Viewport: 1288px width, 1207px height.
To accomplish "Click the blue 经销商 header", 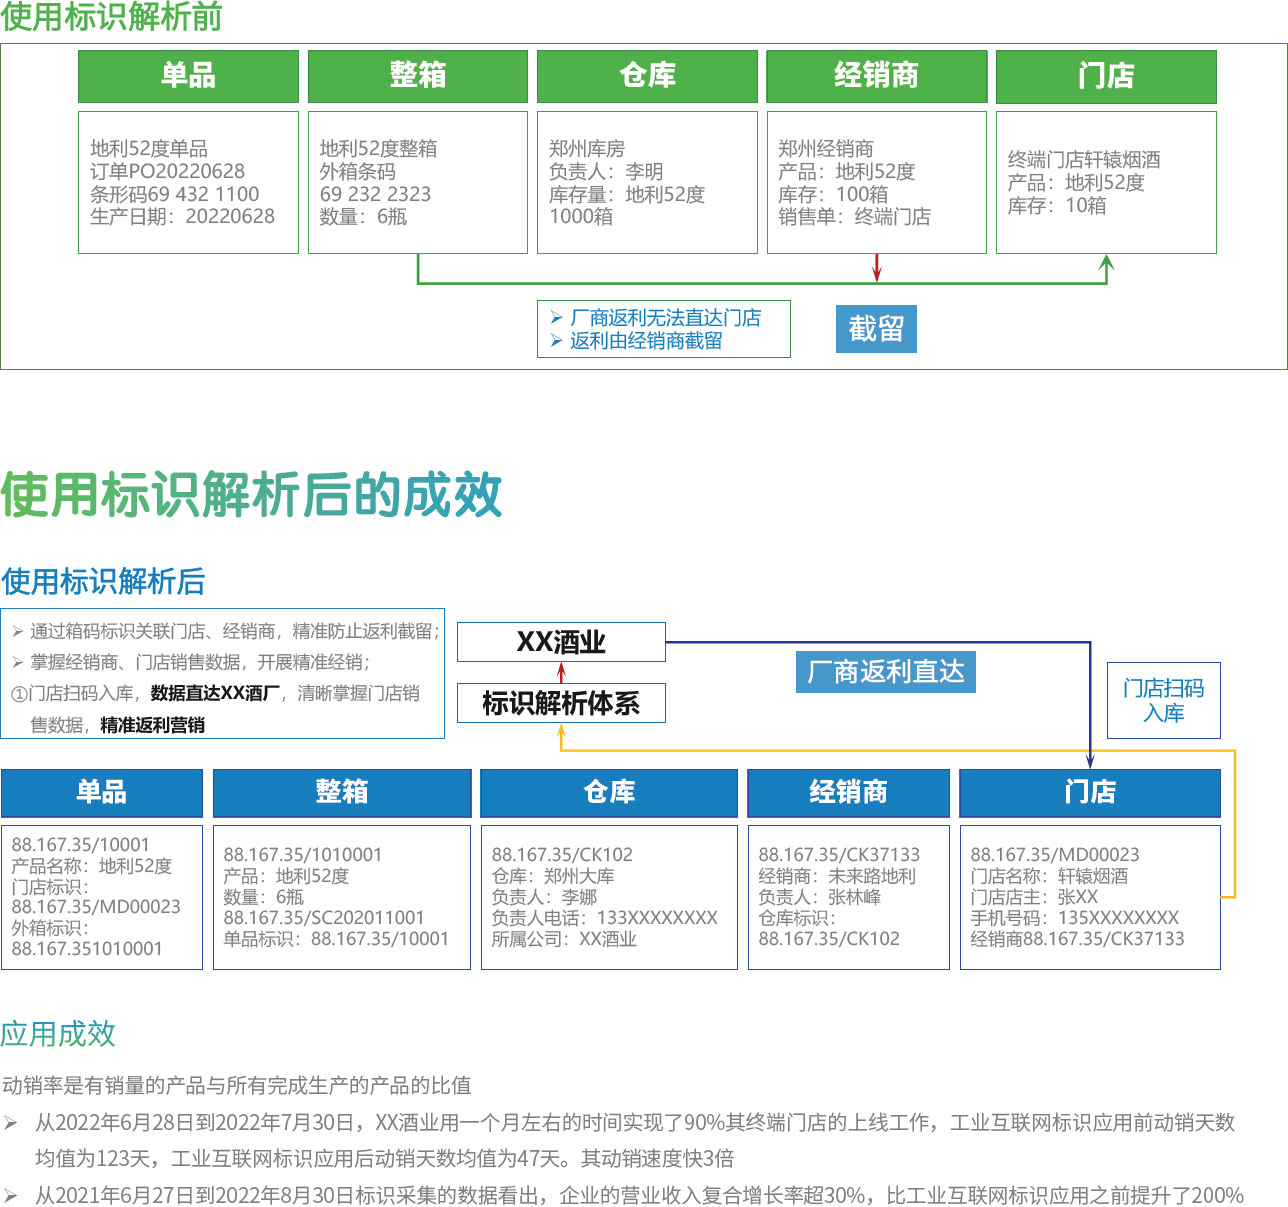I will [848, 792].
